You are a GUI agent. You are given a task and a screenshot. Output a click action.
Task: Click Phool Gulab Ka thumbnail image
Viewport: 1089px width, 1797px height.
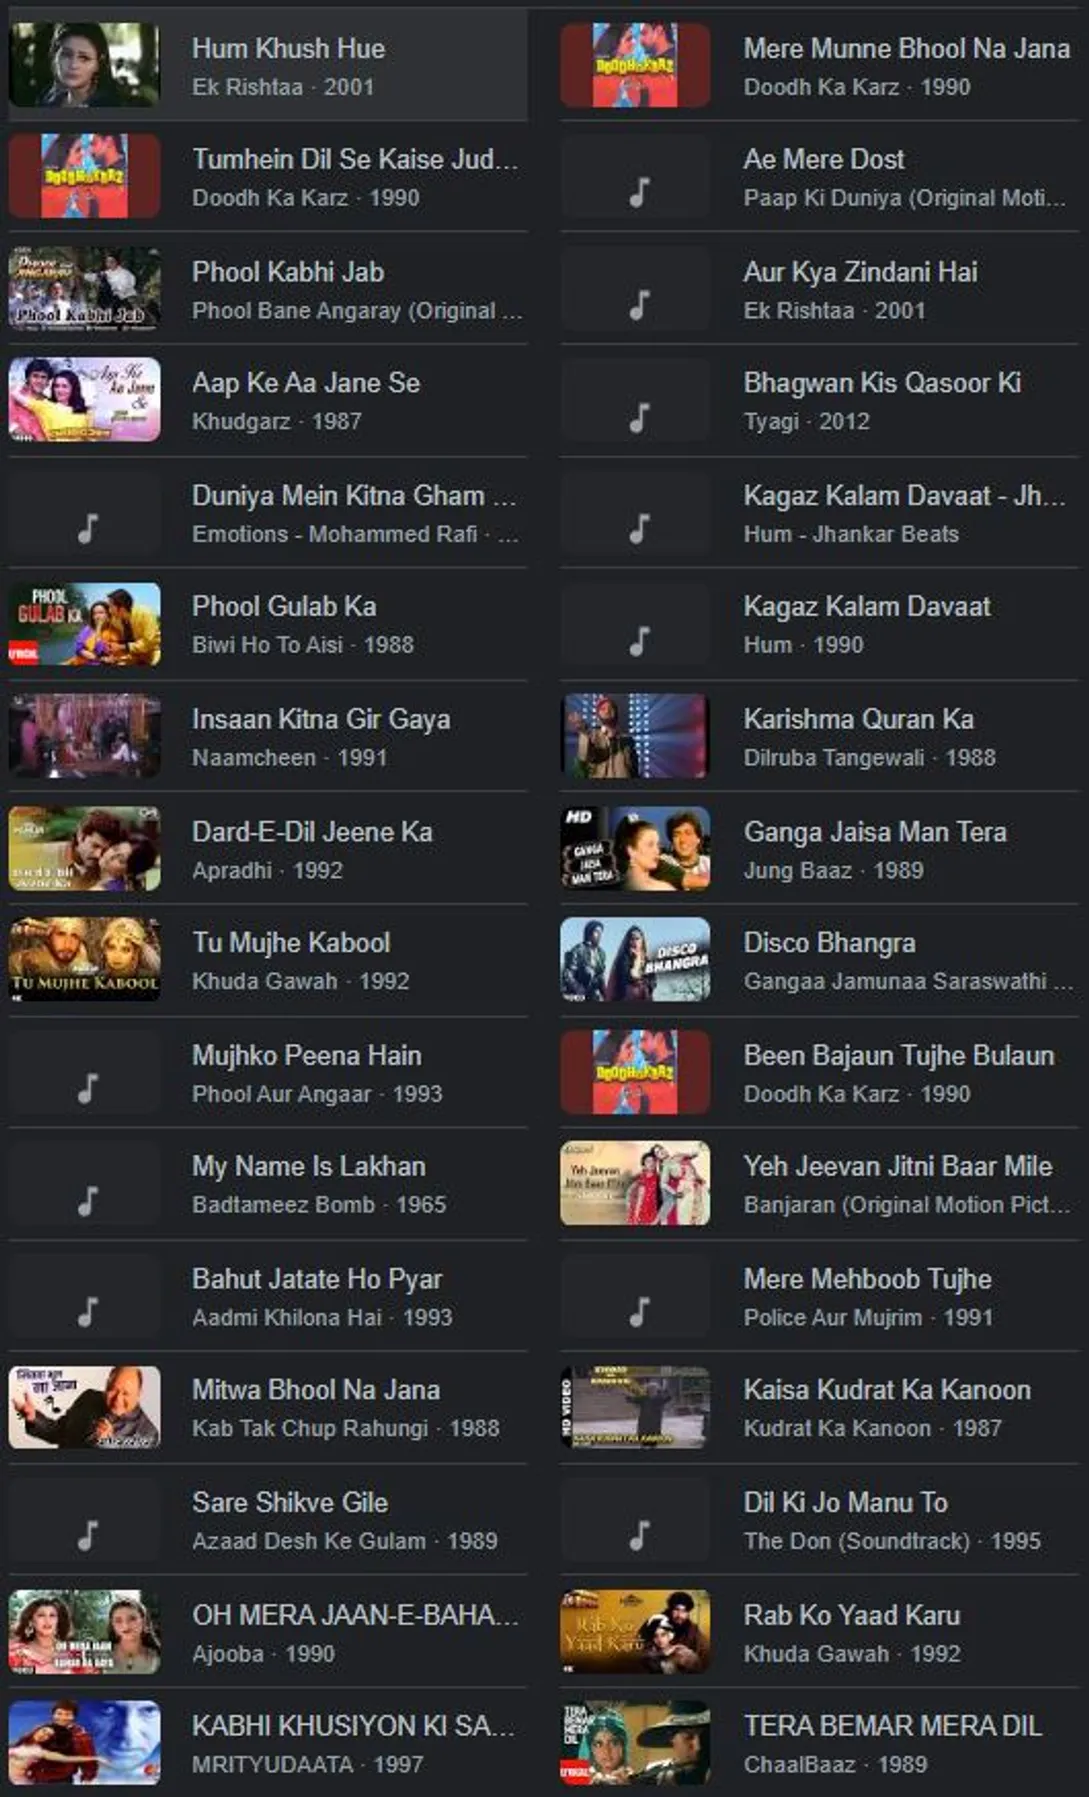coord(84,624)
